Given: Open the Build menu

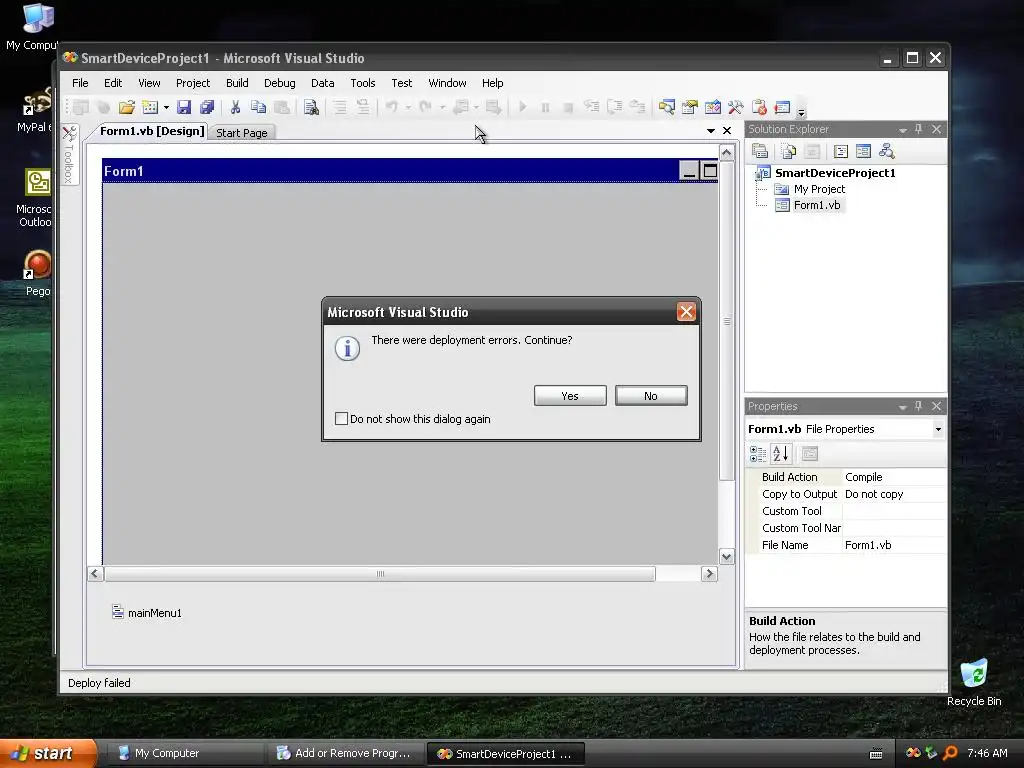Looking at the screenshot, I should pos(237,83).
